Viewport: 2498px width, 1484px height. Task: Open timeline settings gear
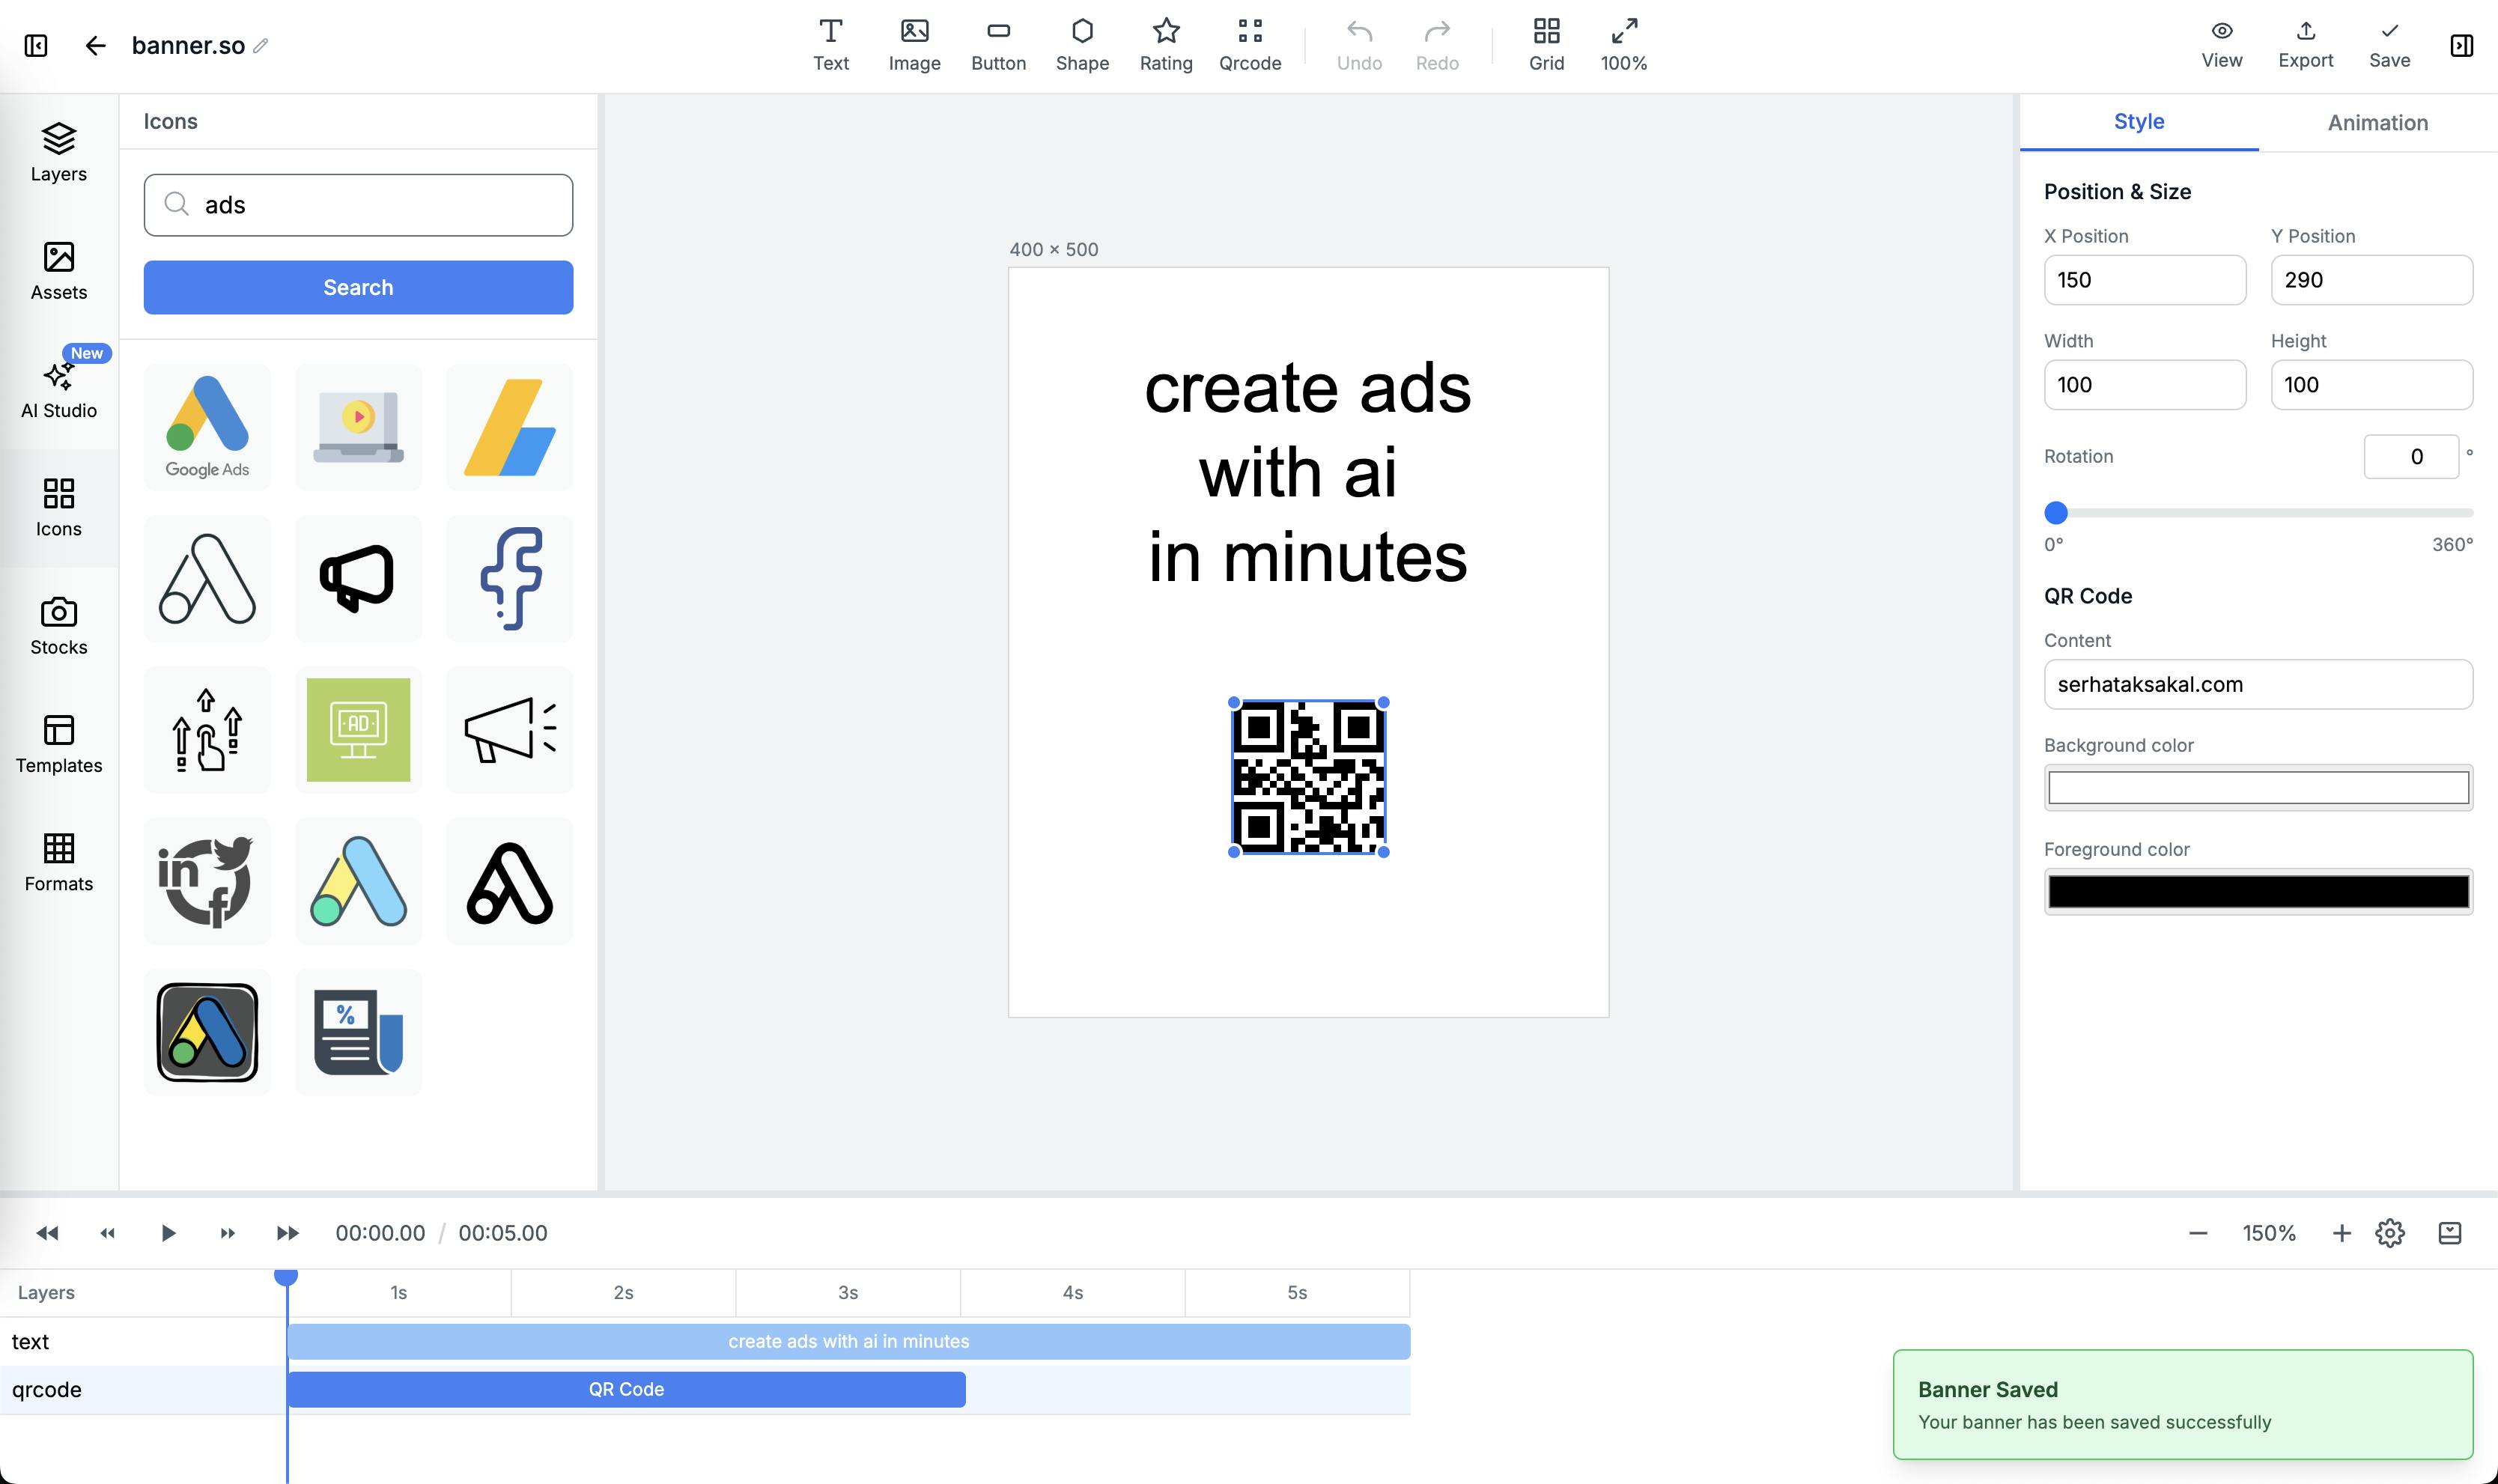2389,1233
